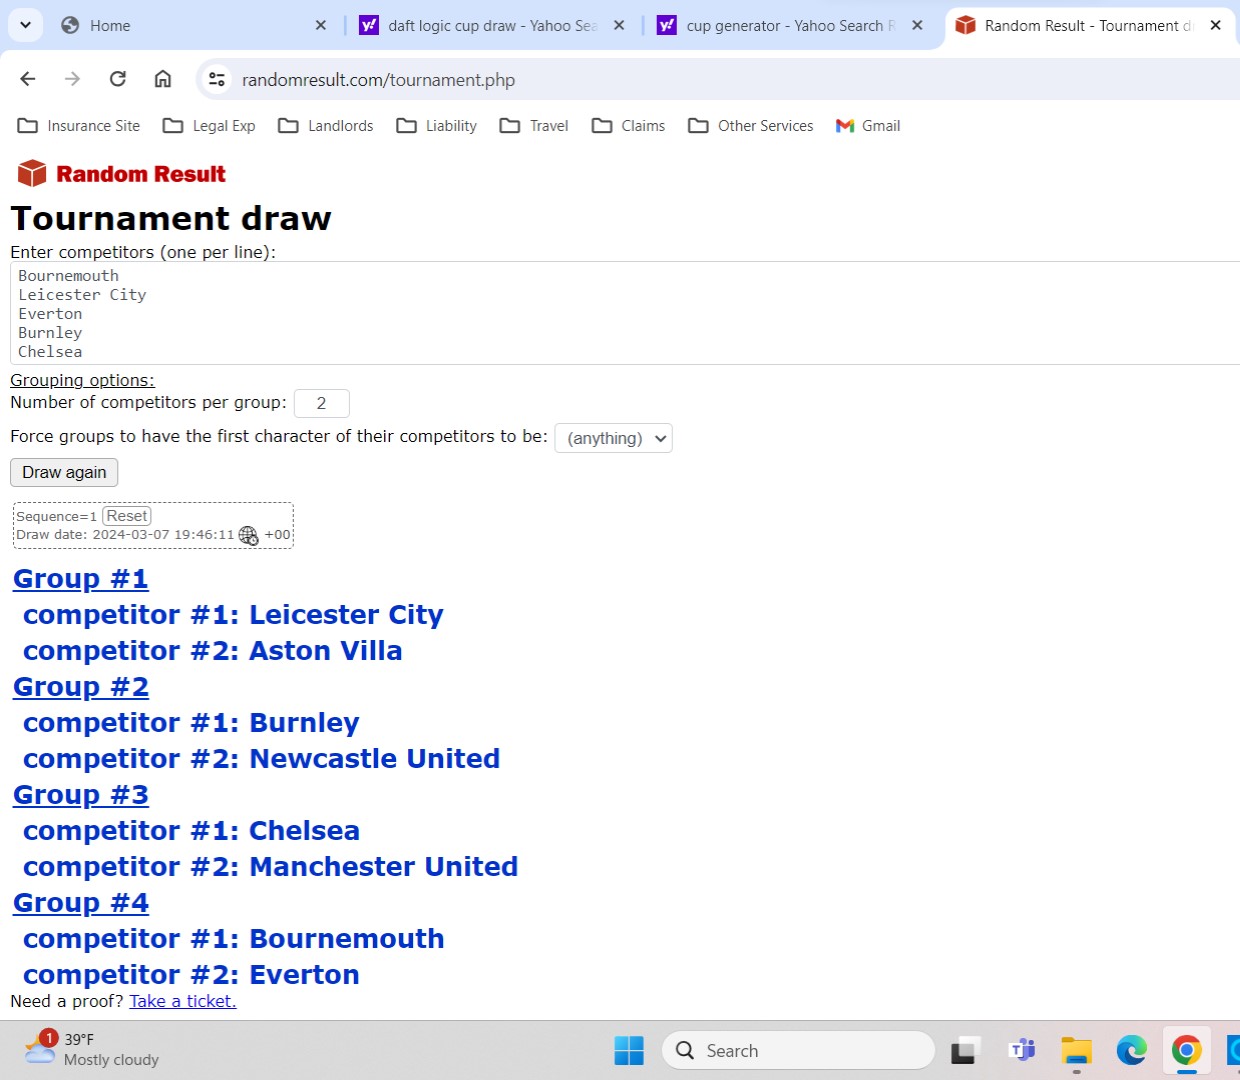The image size is (1240, 1080).
Task: Reset the draw sequence
Action: point(127,516)
